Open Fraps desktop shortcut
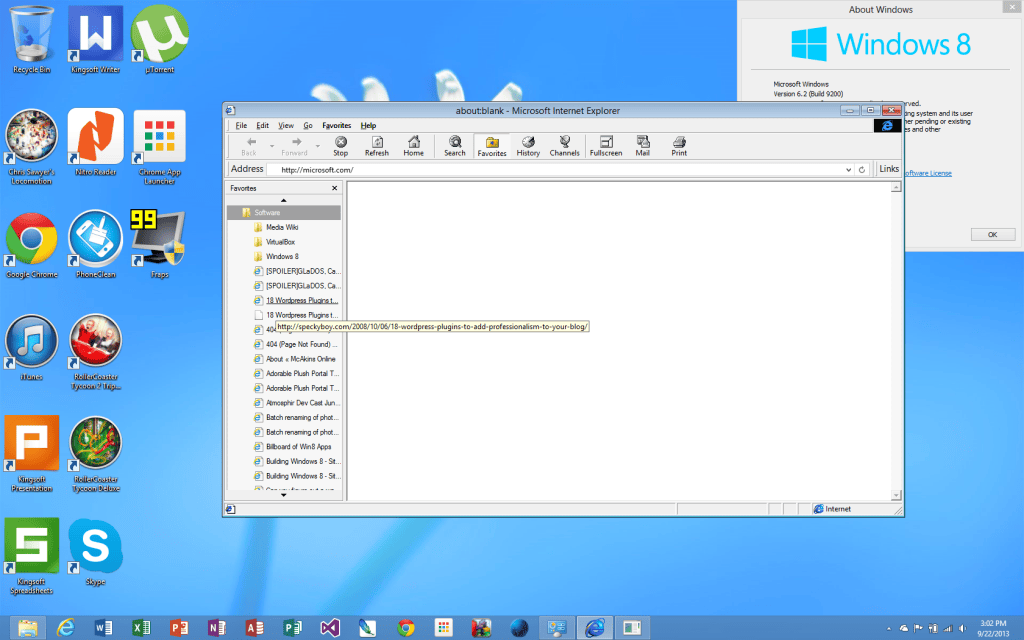The image size is (1024, 640). tap(160, 245)
